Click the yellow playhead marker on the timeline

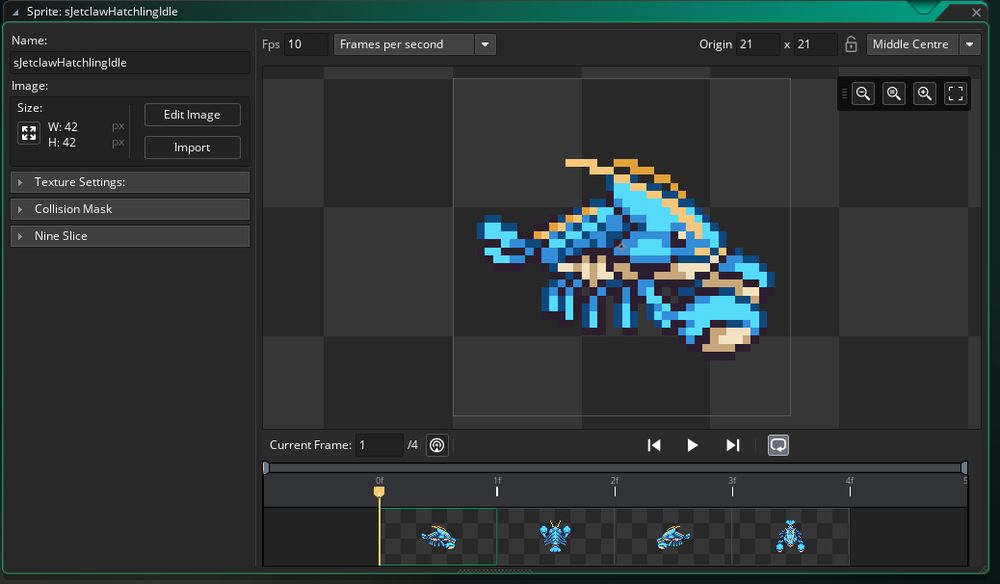point(379,492)
